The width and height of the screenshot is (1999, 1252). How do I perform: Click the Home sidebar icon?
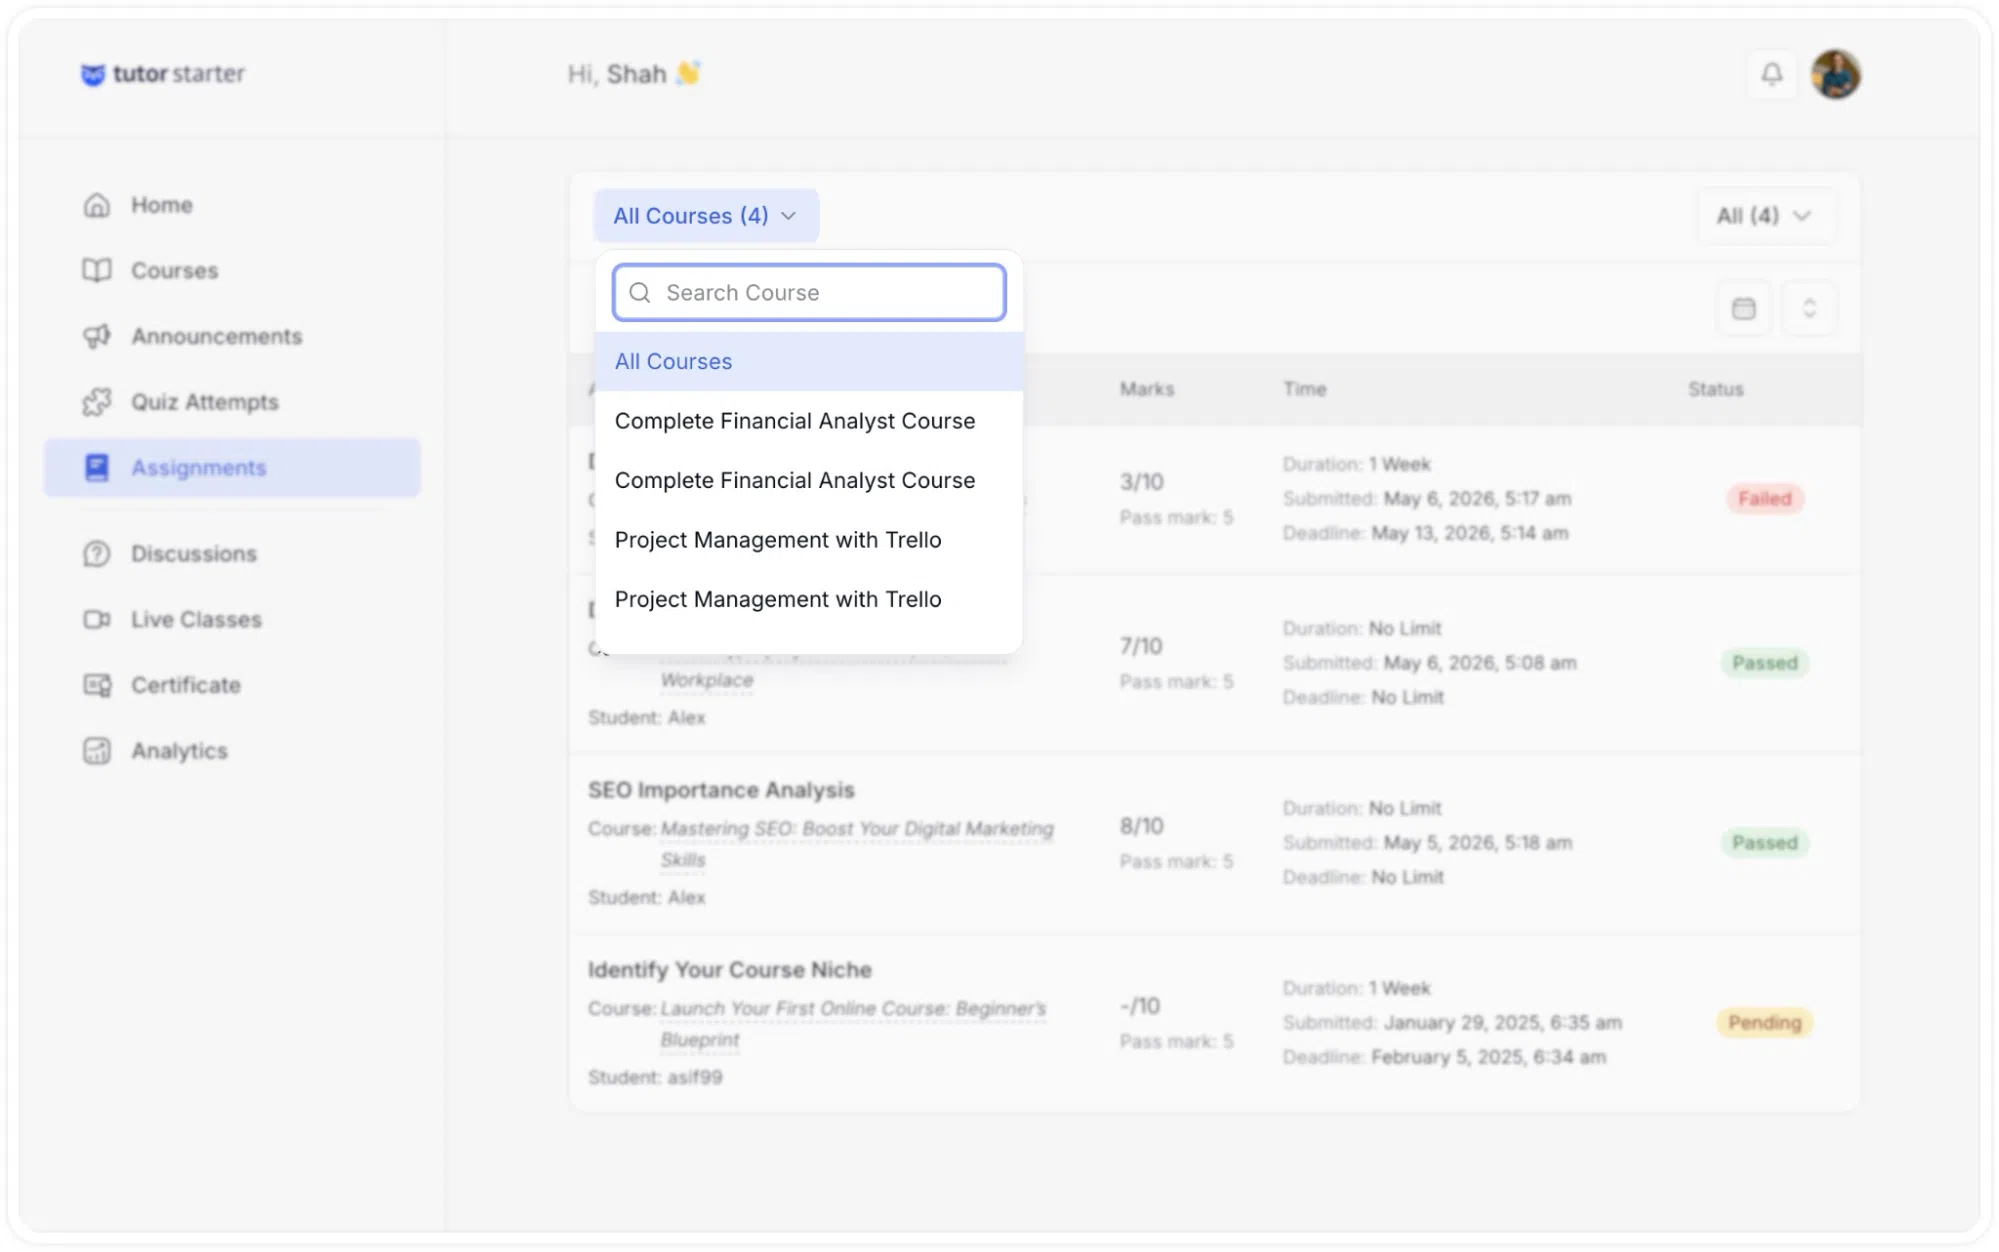pos(97,205)
